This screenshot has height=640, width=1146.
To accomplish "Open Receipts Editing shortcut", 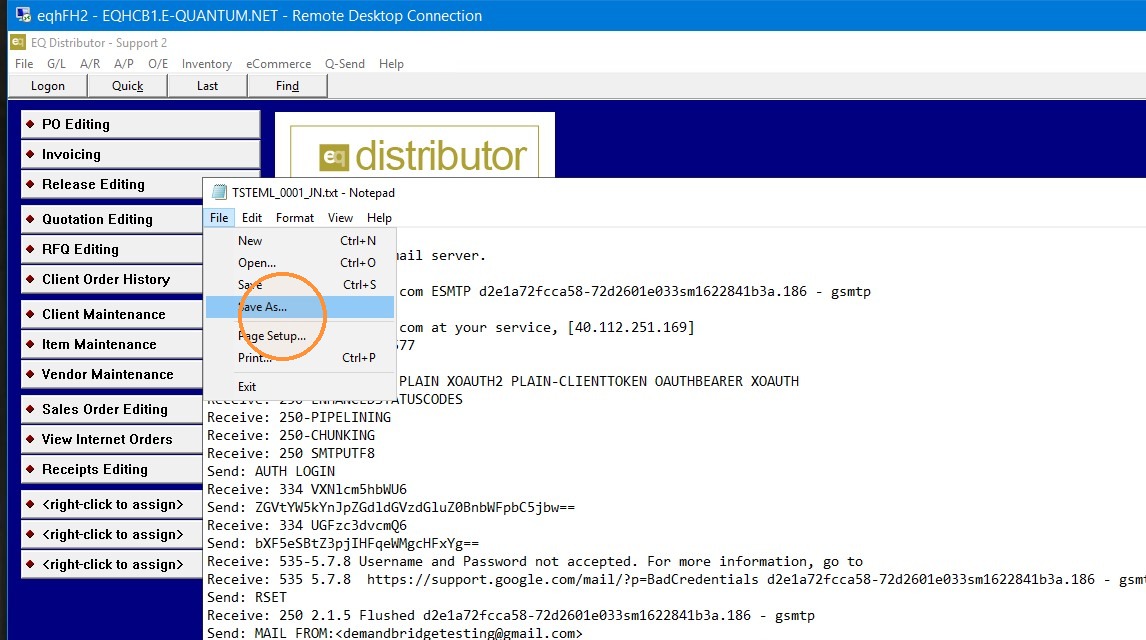I will (x=112, y=469).
